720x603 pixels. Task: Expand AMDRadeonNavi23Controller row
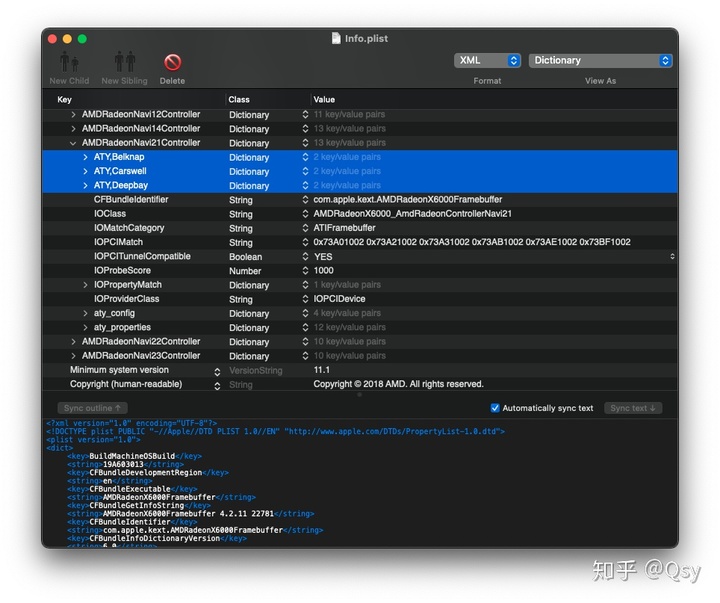[73, 356]
